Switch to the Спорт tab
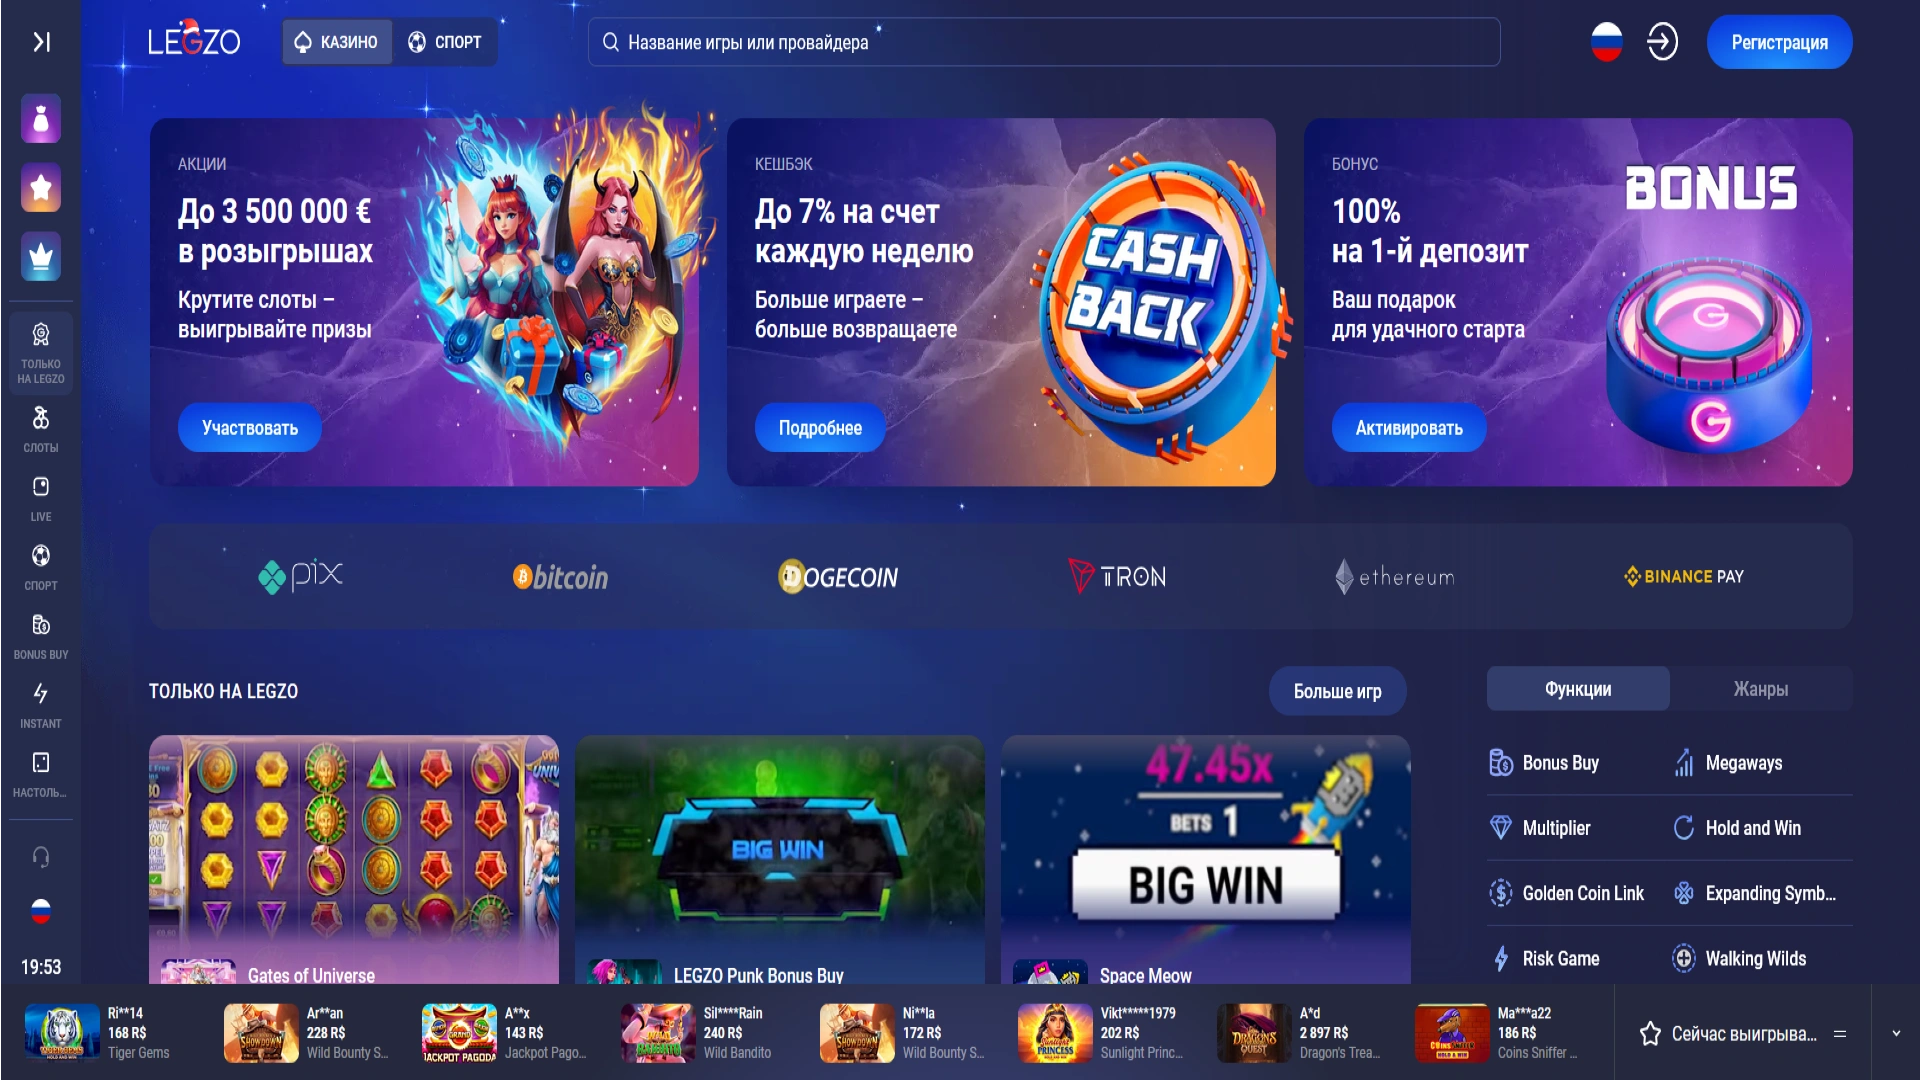 (x=444, y=42)
